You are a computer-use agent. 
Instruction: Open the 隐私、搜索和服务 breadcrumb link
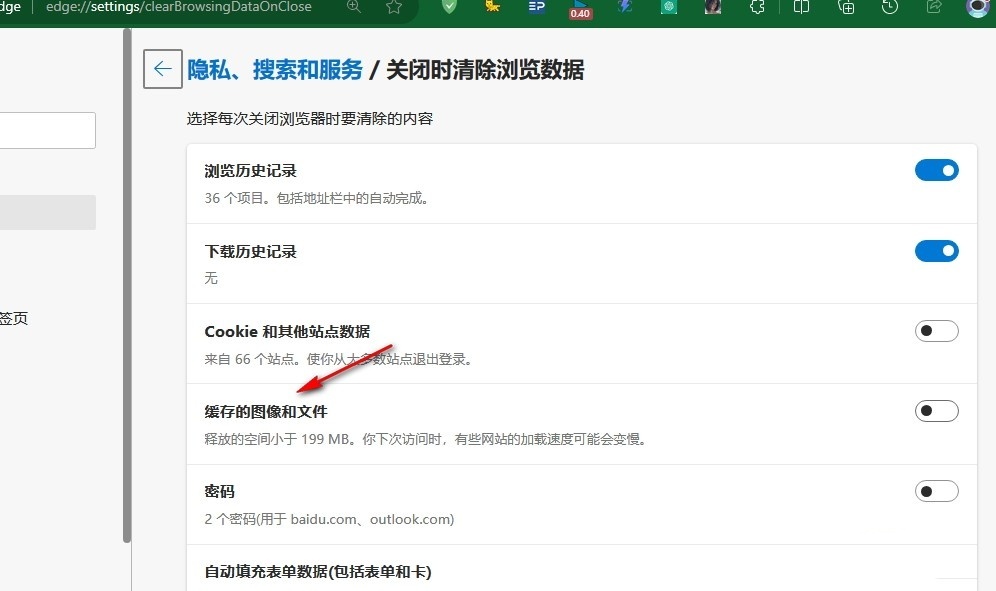coord(274,70)
